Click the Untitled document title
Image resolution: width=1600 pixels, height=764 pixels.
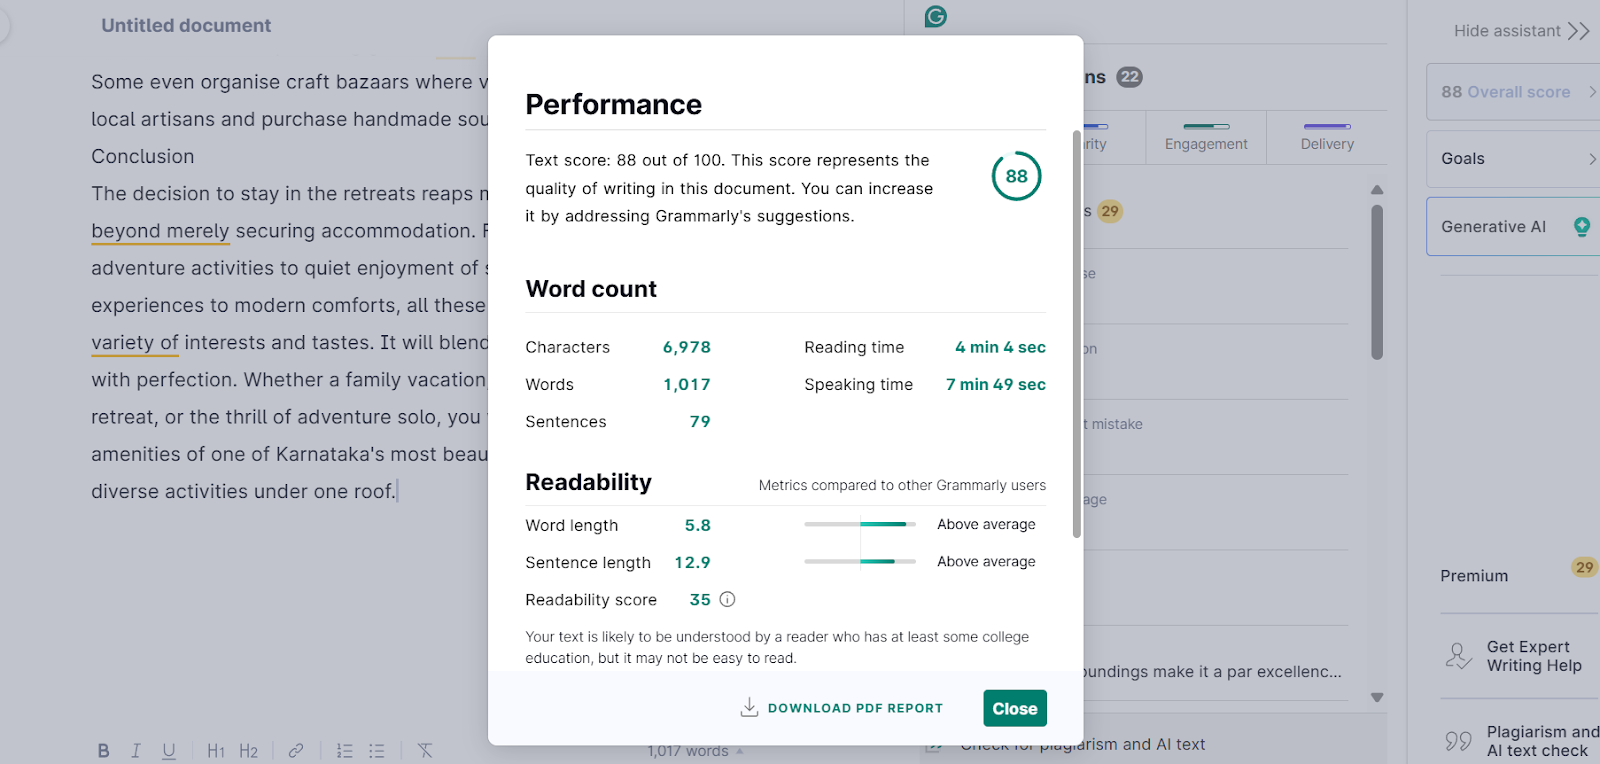pyautogui.click(x=186, y=26)
